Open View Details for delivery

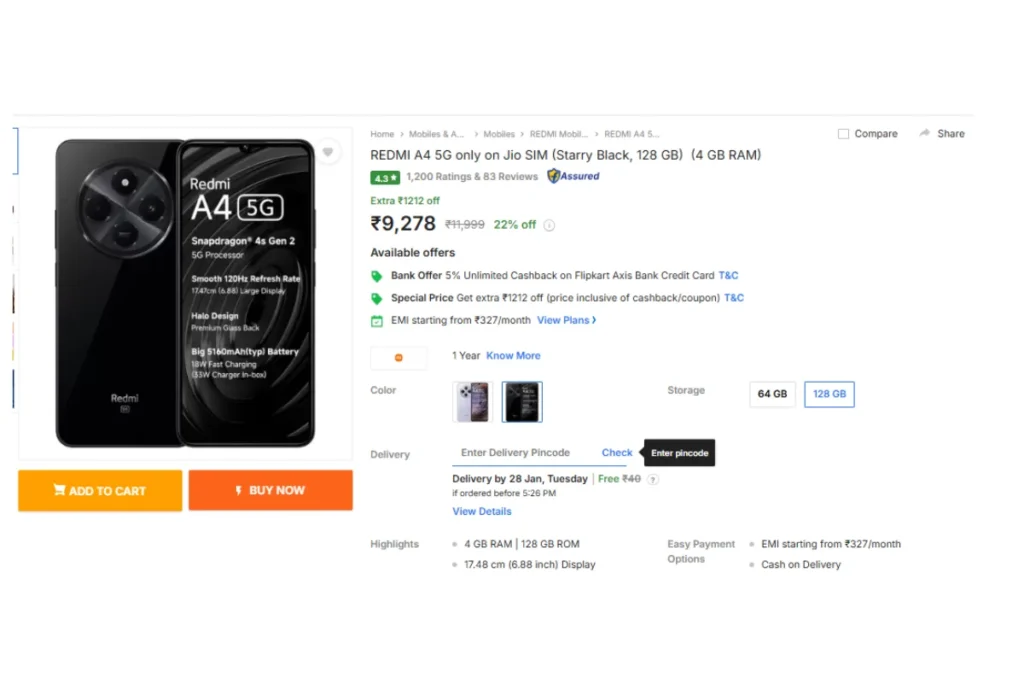(x=482, y=511)
